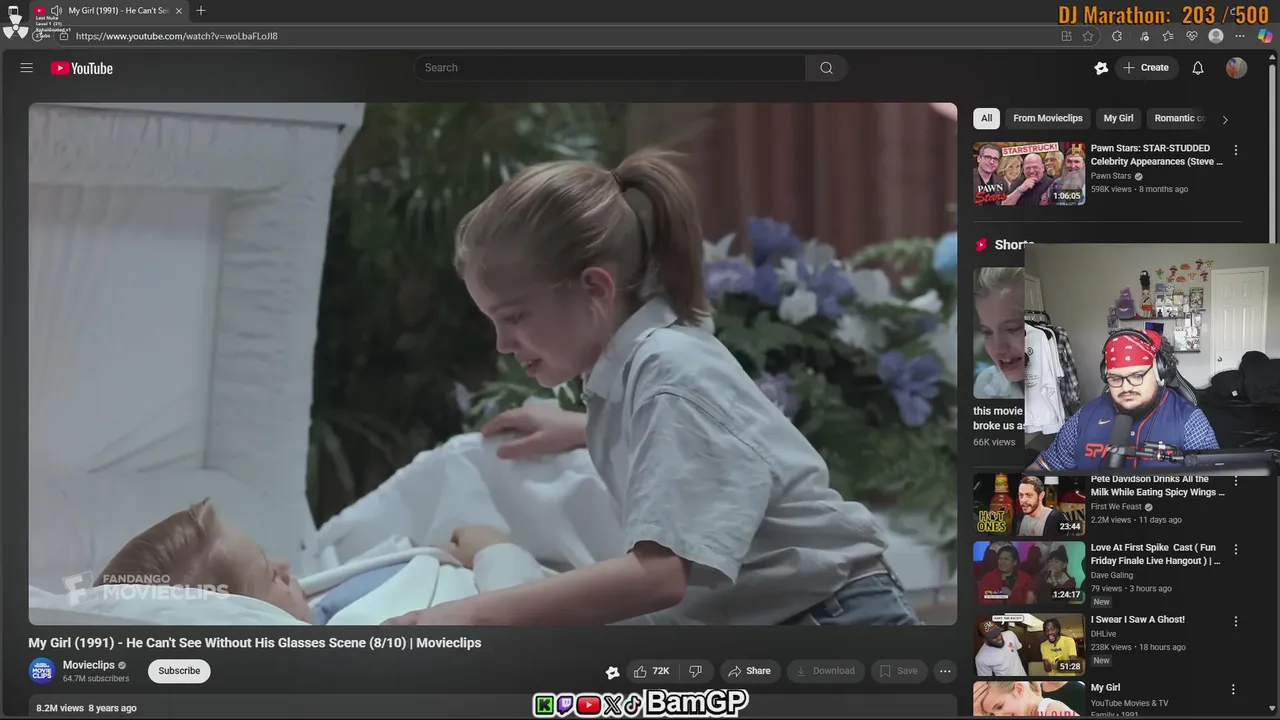The width and height of the screenshot is (1280, 720).
Task: Open the Copilot sidebar icon
Action: 1264,36
